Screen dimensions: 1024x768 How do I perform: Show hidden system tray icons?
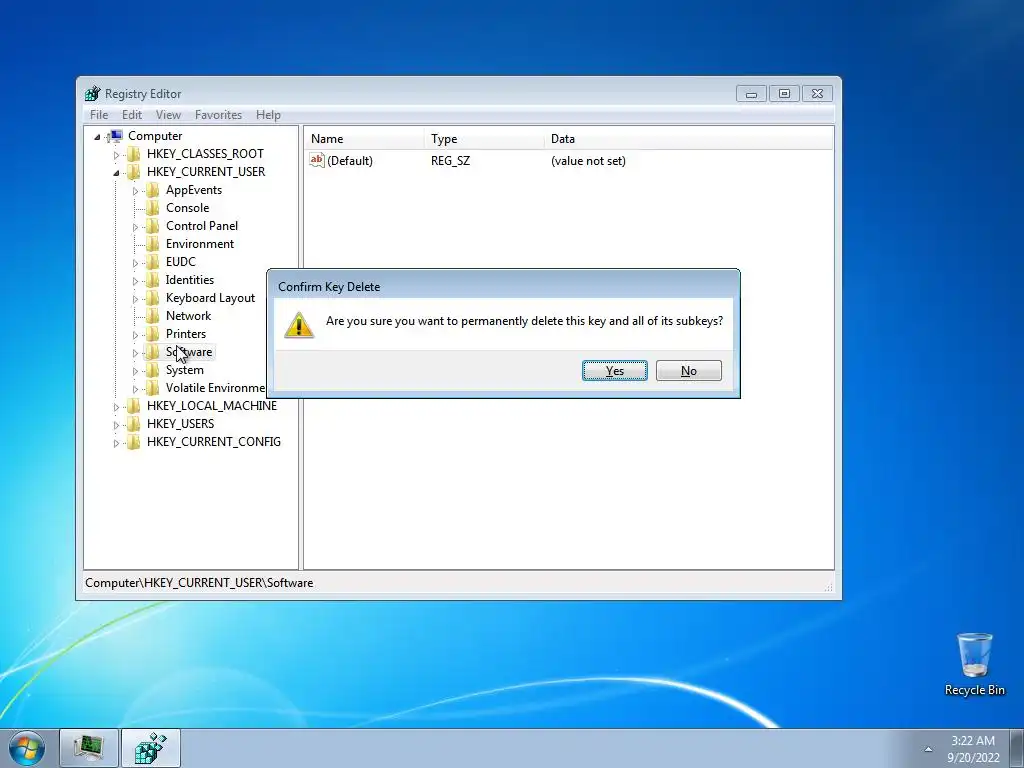coord(928,749)
